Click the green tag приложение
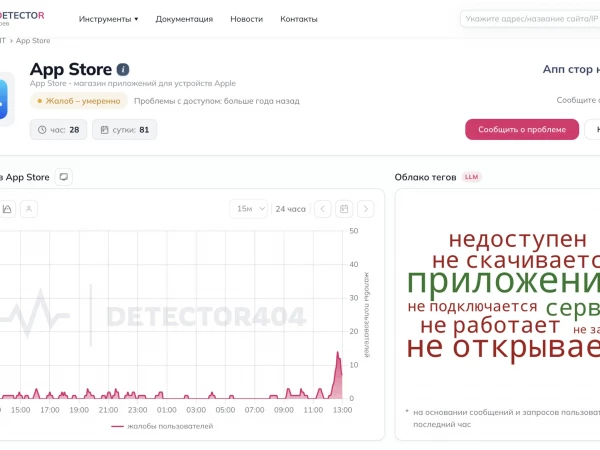 click(x=503, y=281)
